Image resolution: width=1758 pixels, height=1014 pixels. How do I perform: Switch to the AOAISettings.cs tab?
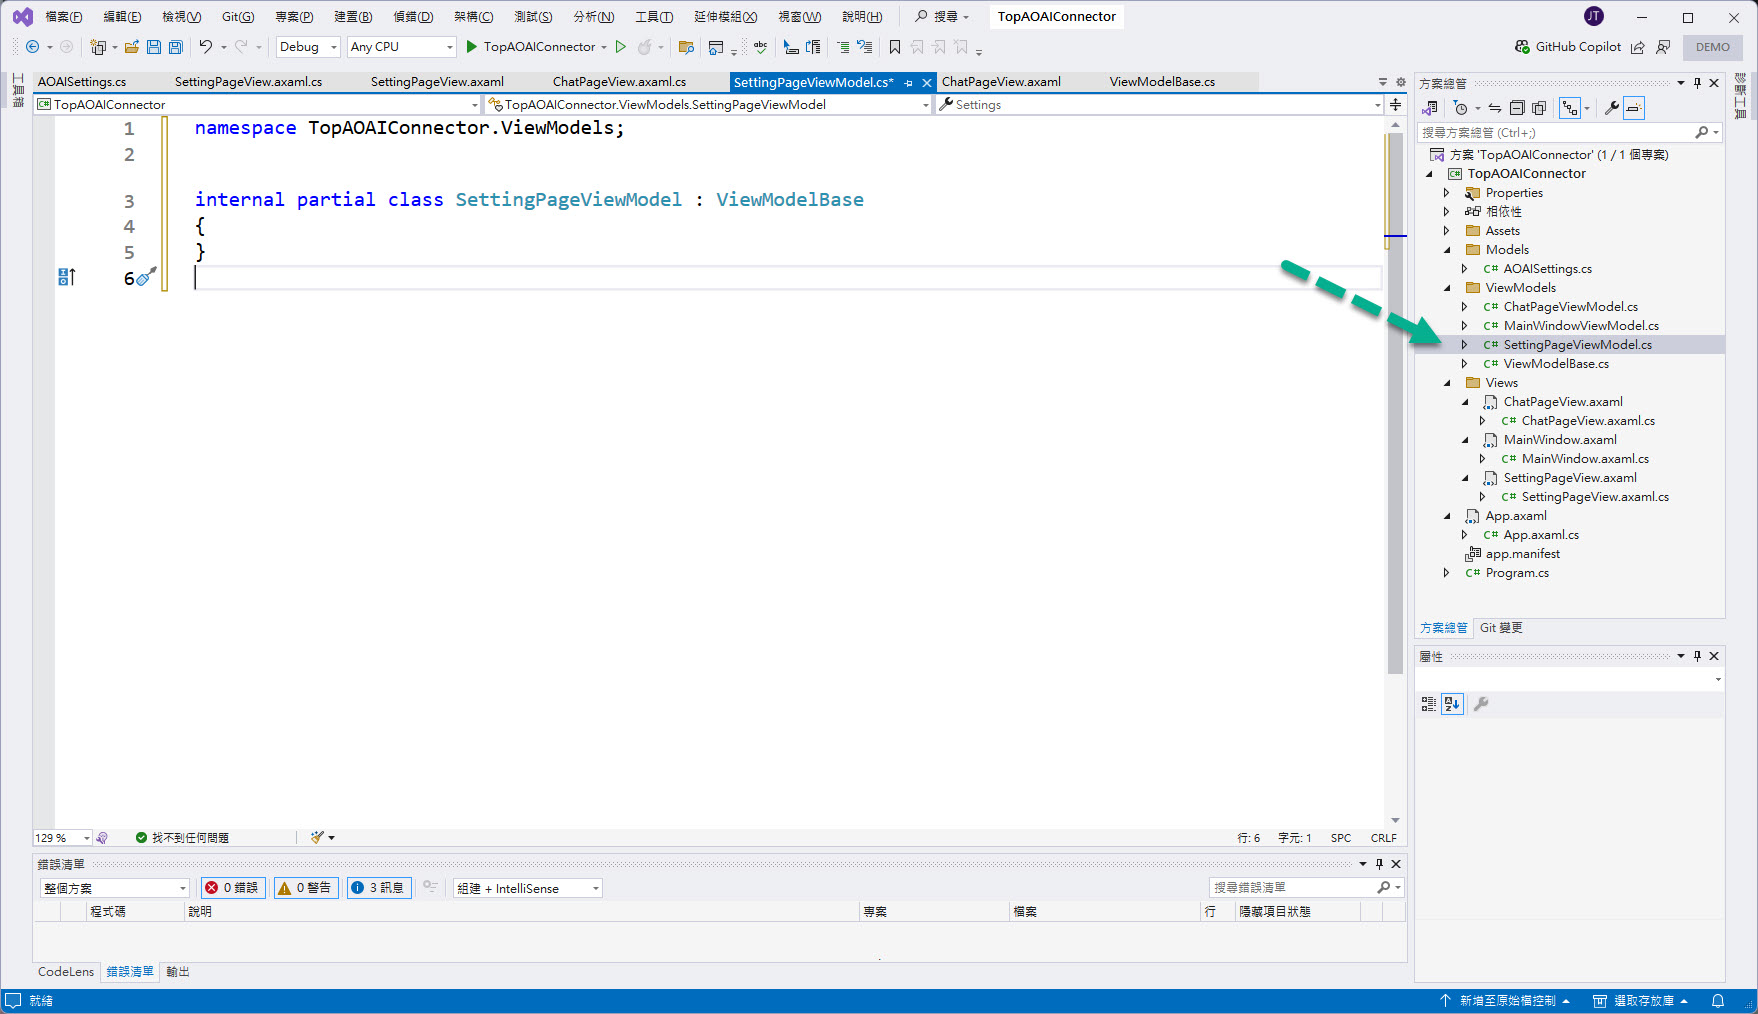click(x=82, y=82)
